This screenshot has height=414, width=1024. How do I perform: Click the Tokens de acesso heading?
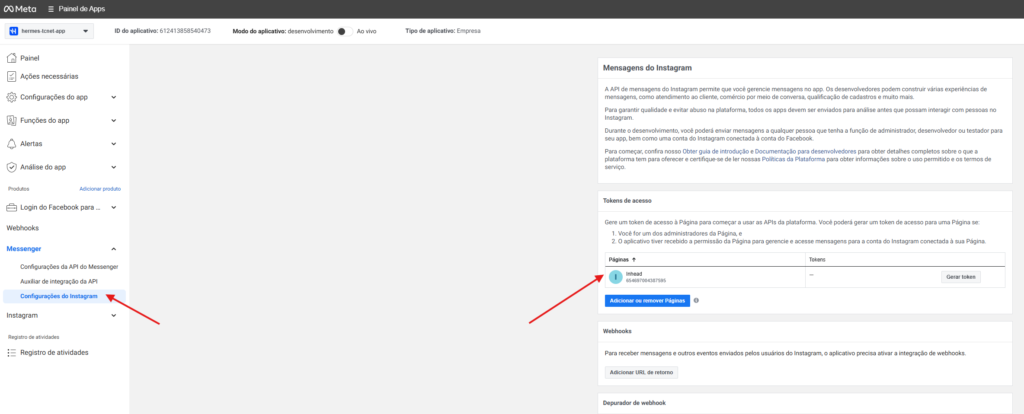tap(627, 200)
